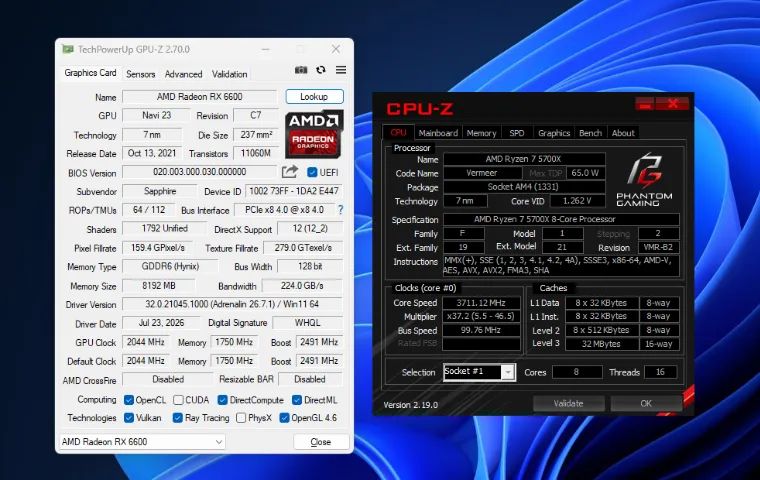This screenshot has width=760, height=480.
Task: Close the CPU-Z window with red X
Action: [x=672, y=104]
